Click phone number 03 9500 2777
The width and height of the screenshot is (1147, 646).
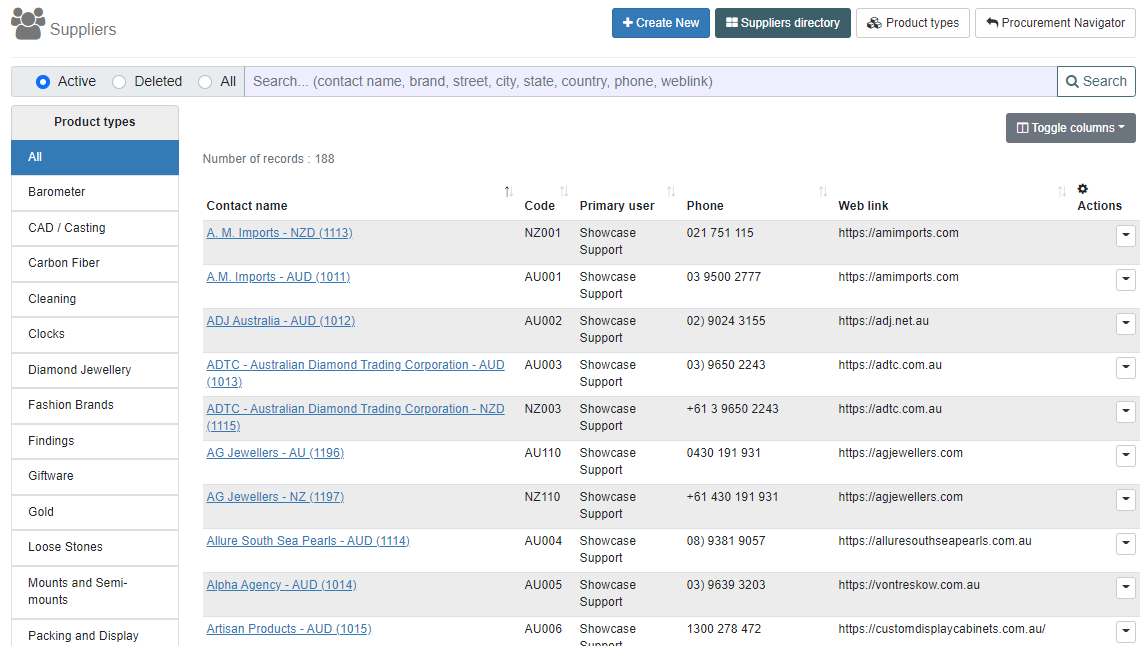coord(723,277)
